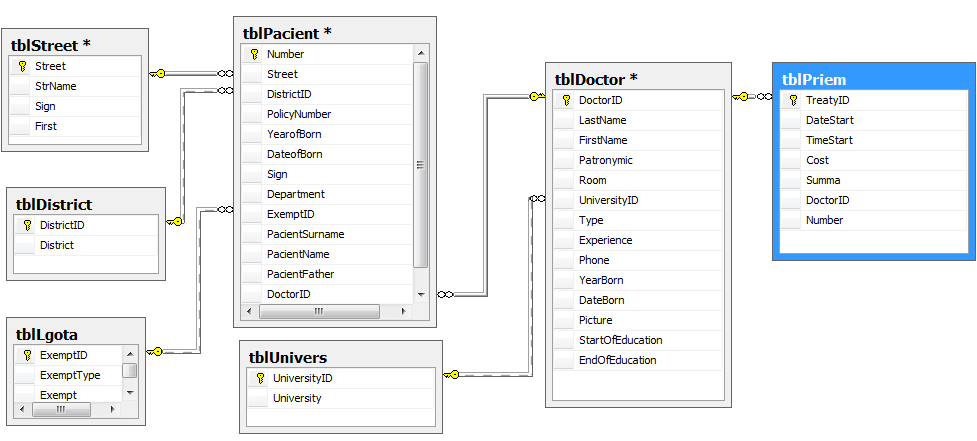Click the key icon for ExemptID in tblLgota
977x441 pixels.
coord(27,355)
